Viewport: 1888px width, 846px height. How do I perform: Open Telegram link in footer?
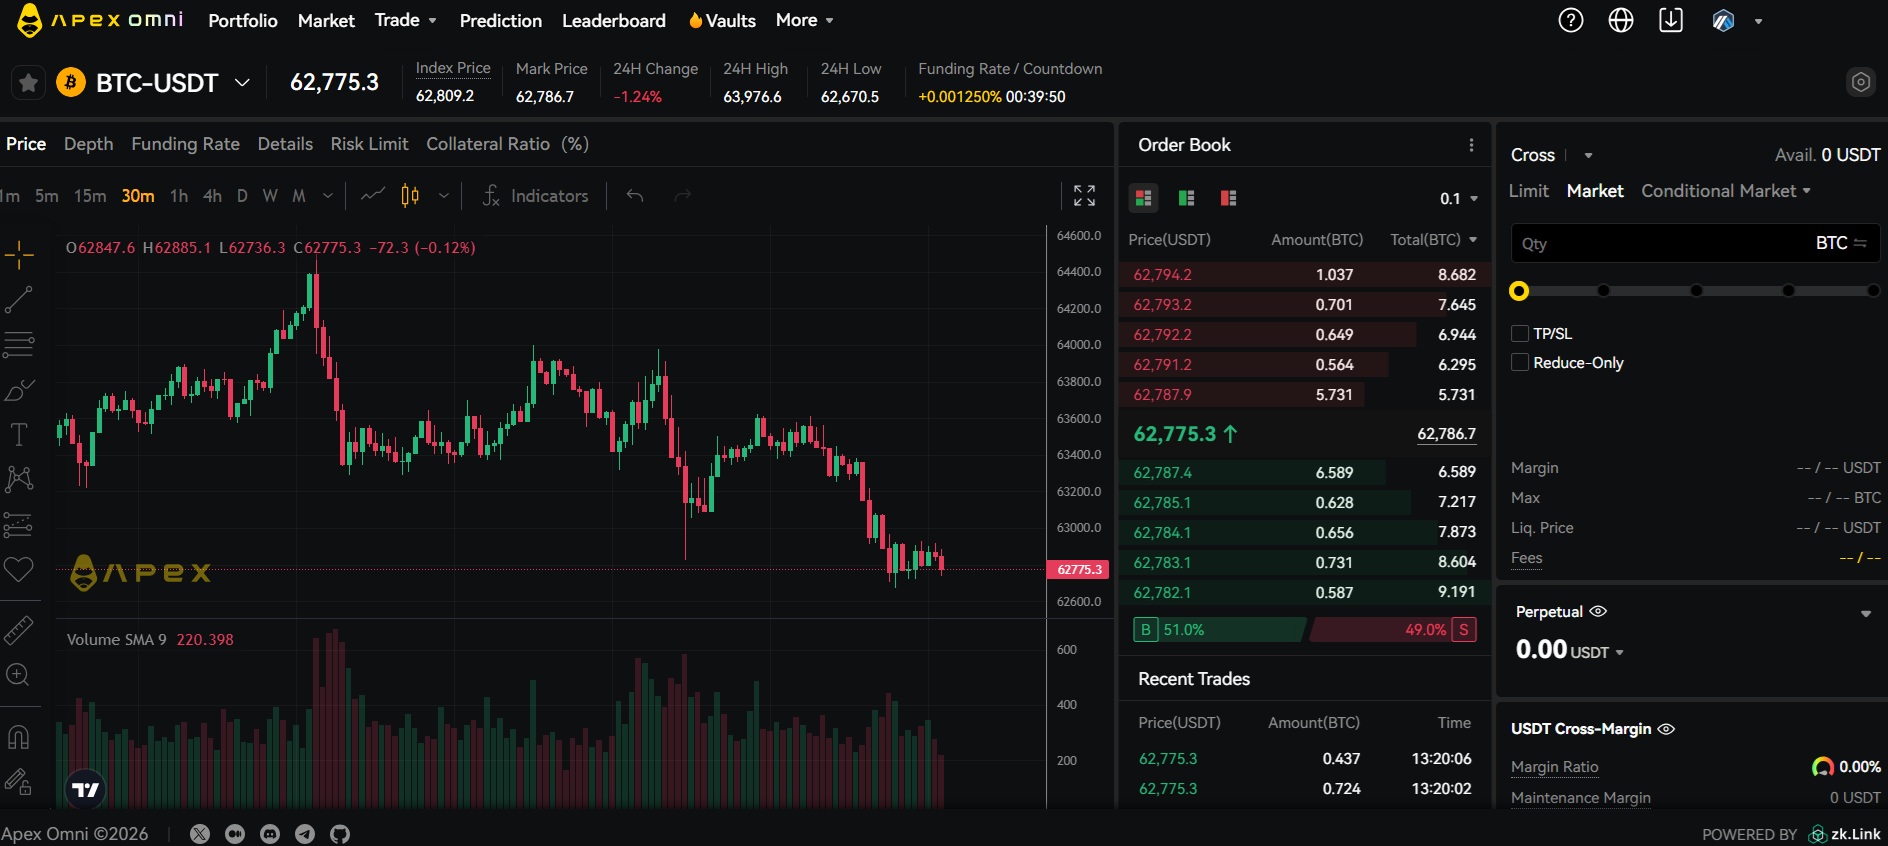point(305,834)
